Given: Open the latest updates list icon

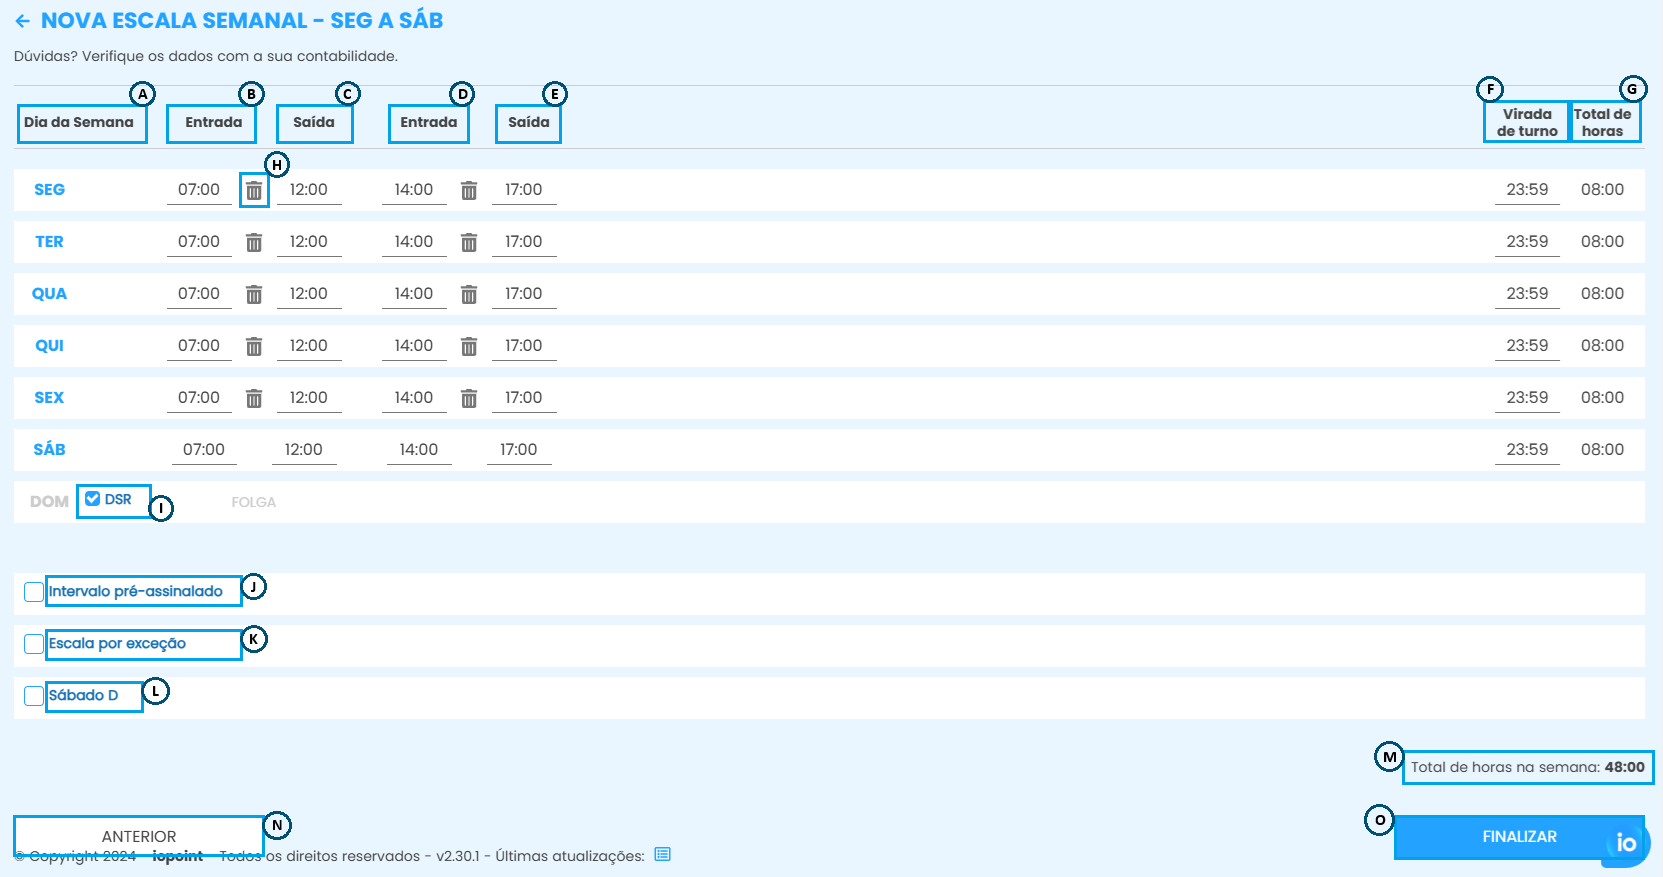Looking at the screenshot, I should tap(662, 855).
